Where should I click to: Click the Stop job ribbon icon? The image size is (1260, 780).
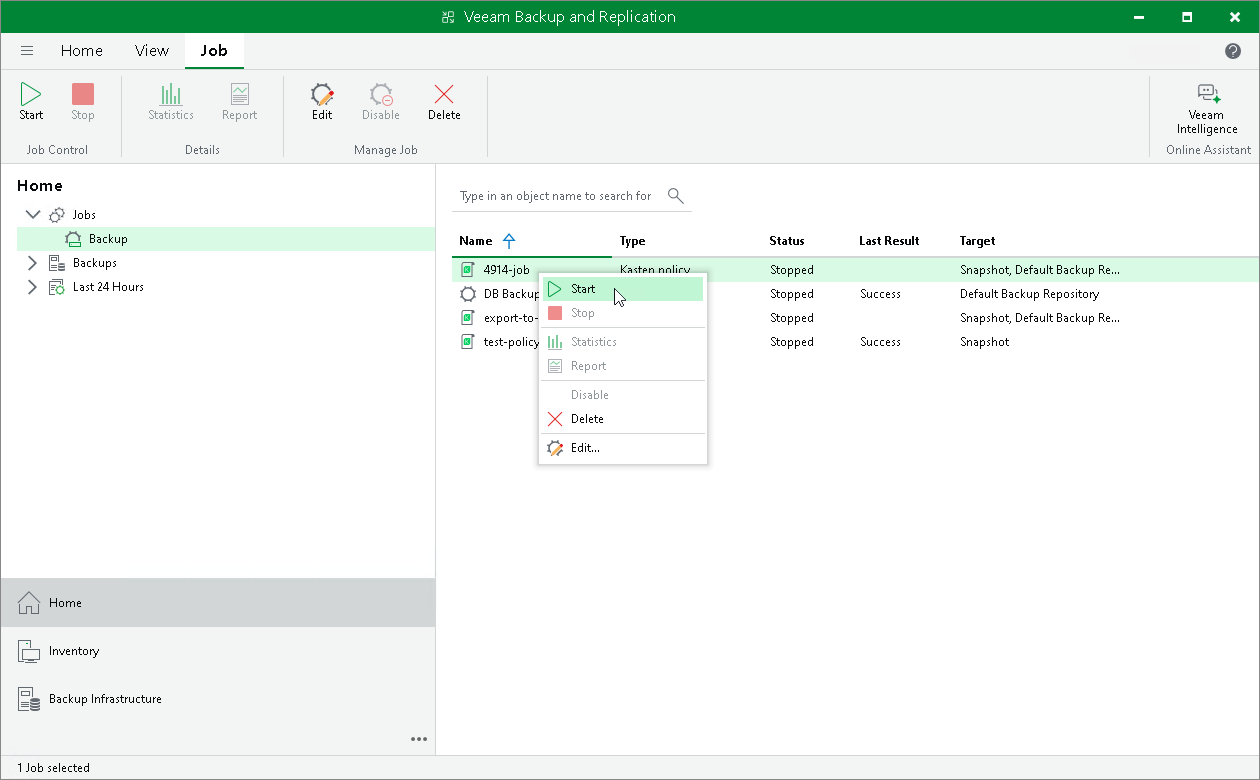pos(83,95)
